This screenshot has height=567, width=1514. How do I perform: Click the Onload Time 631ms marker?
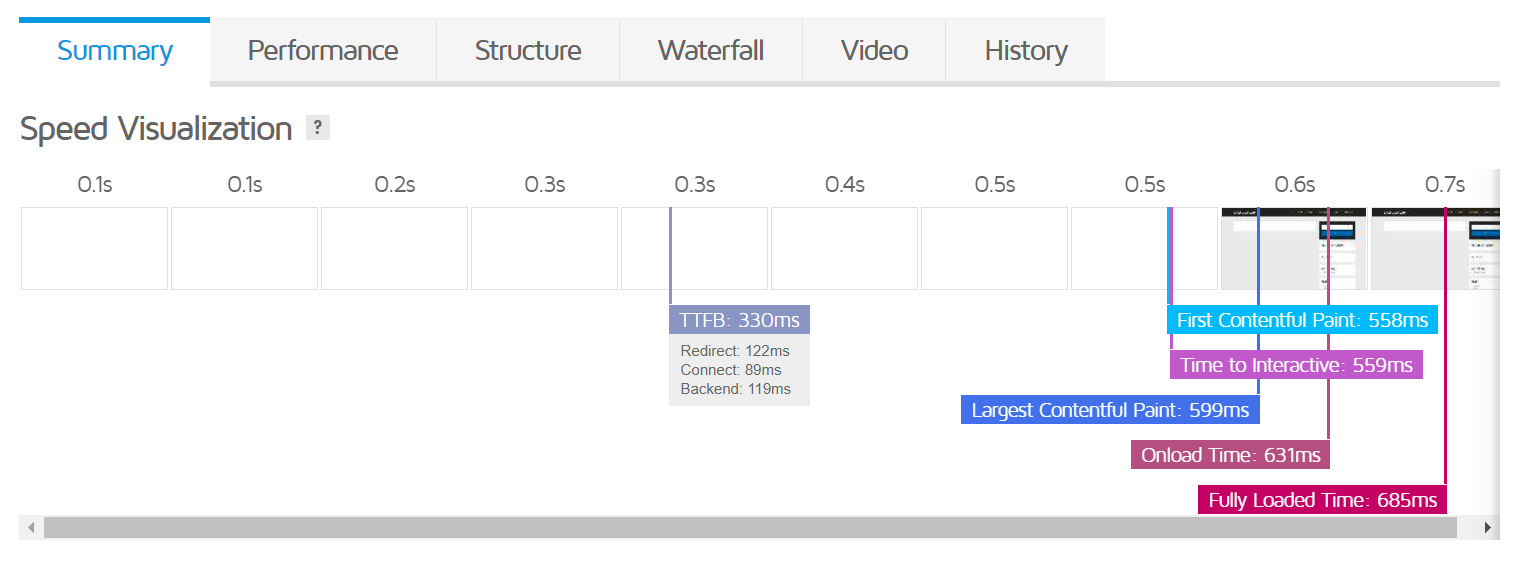(1230, 455)
